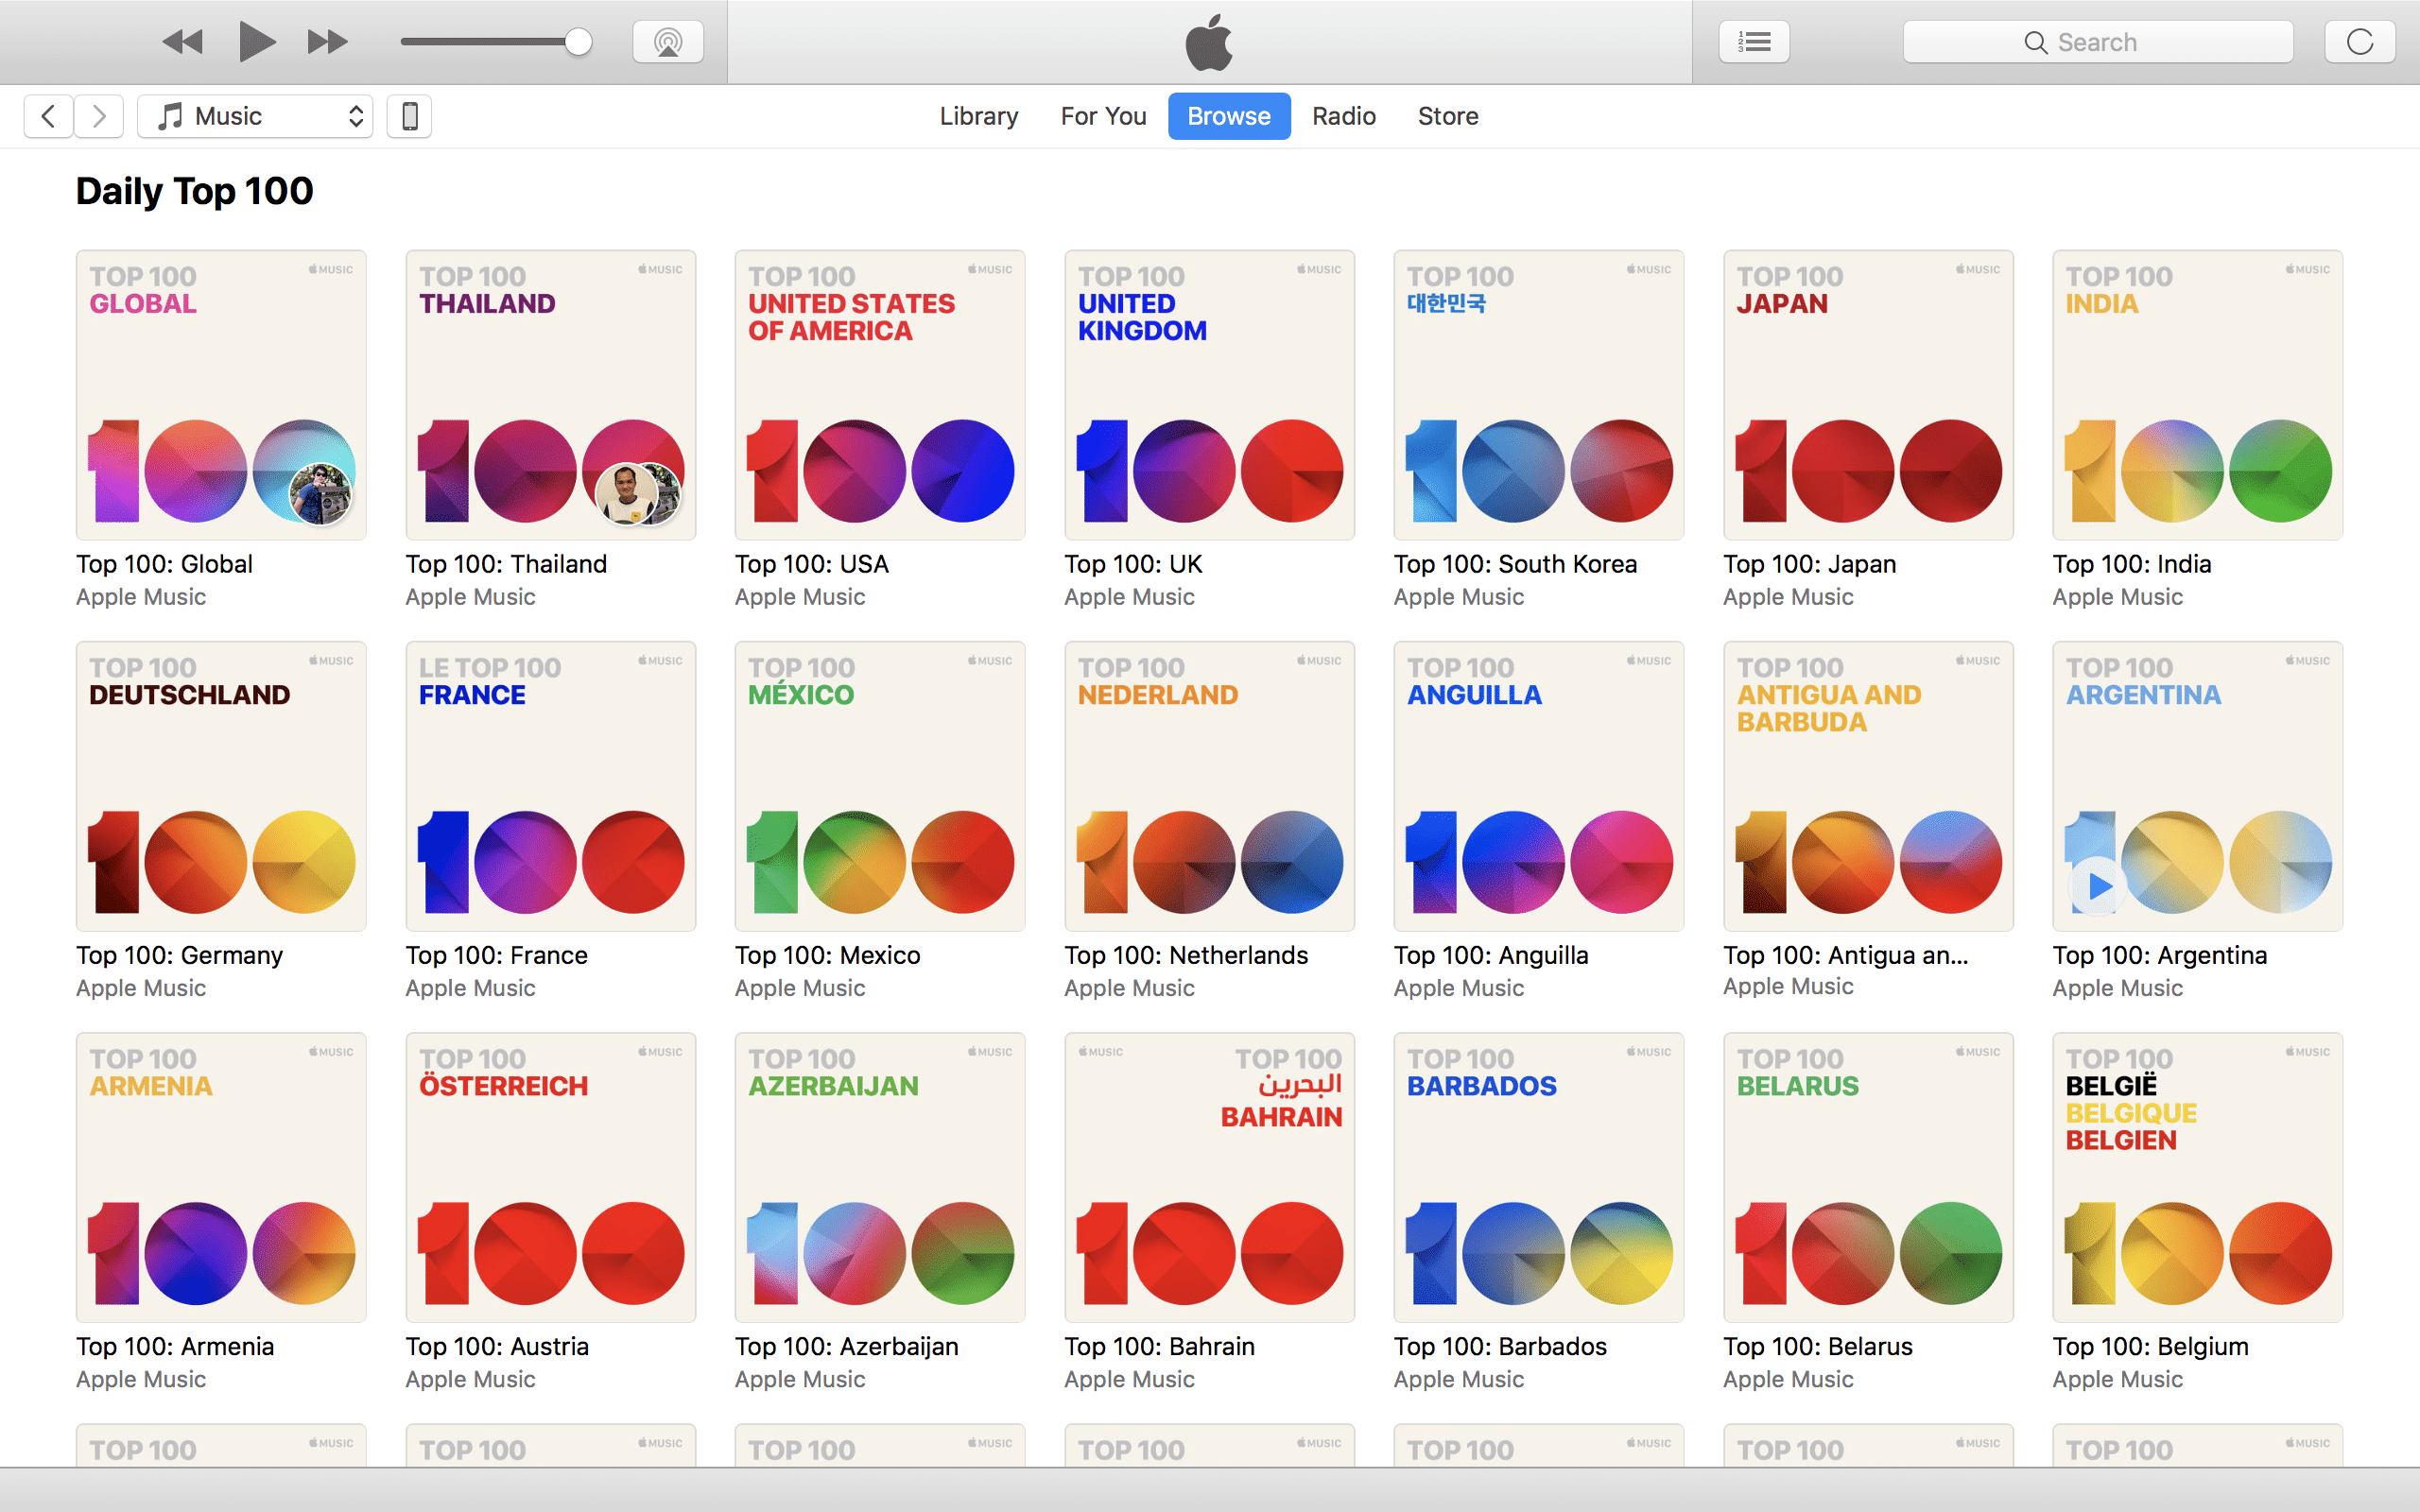This screenshot has height=1512, width=2420.
Task: Play Top 100 Argentina with overlay button
Action: (2098, 886)
